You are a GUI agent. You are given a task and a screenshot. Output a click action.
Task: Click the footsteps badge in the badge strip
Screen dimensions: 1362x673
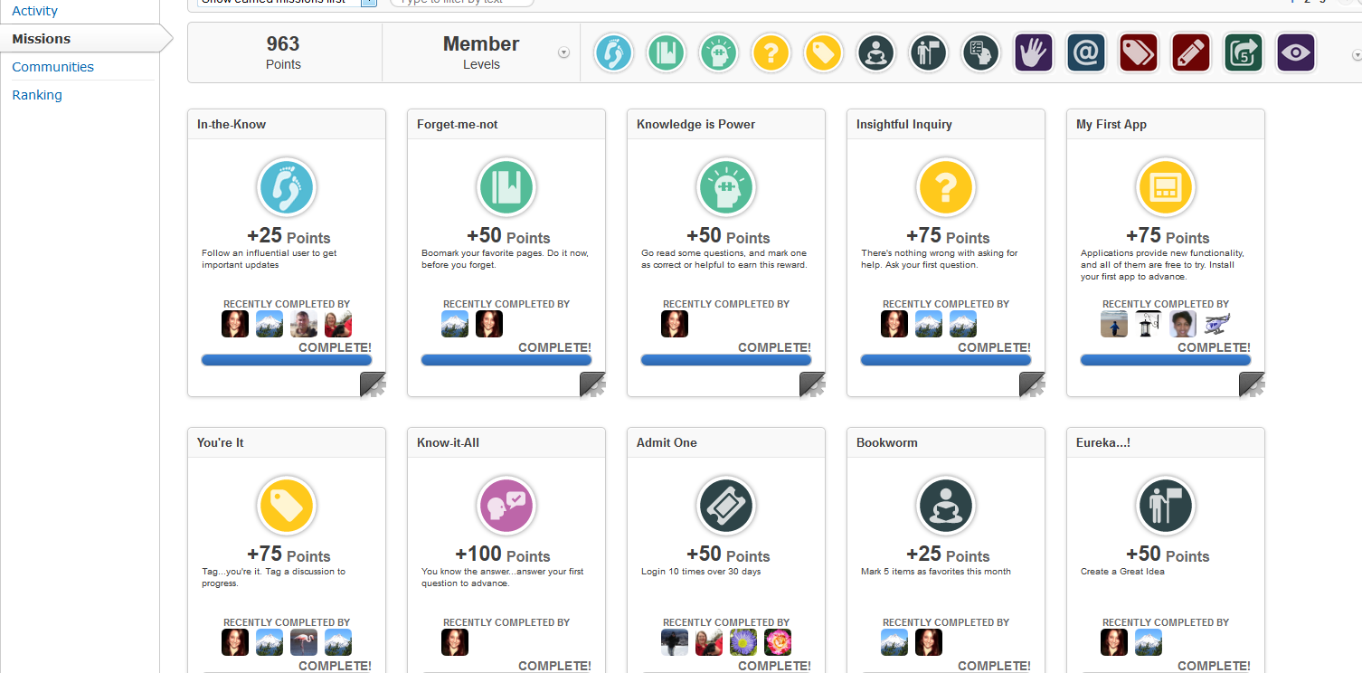[x=614, y=53]
